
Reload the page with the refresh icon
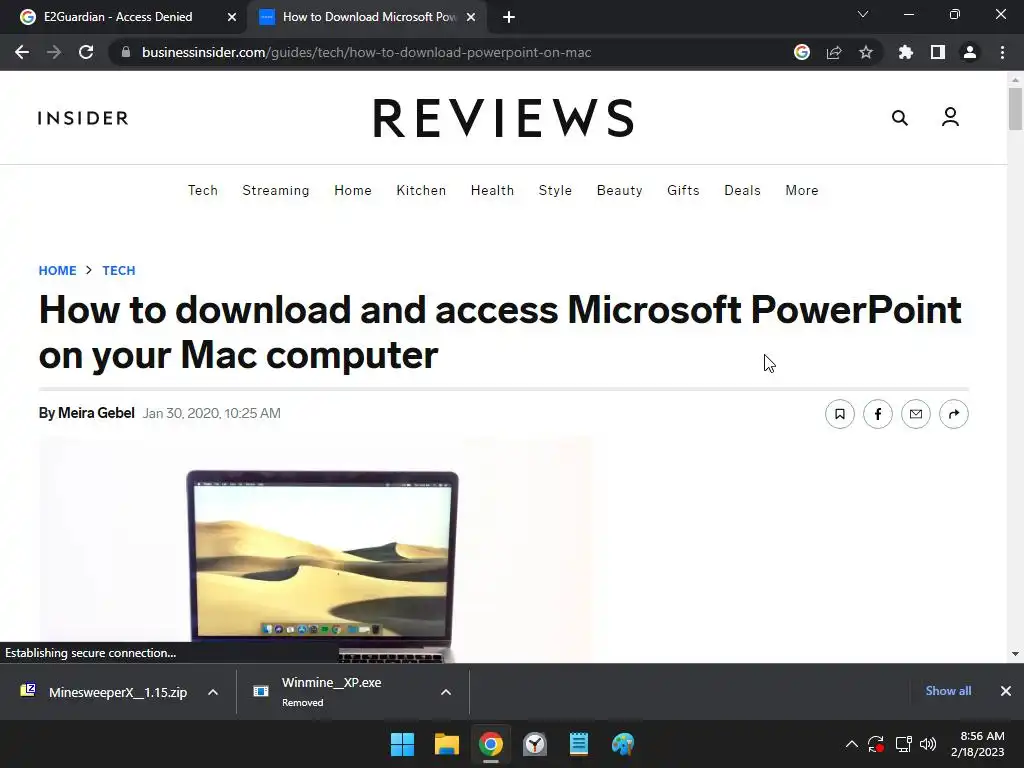point(86,52)
